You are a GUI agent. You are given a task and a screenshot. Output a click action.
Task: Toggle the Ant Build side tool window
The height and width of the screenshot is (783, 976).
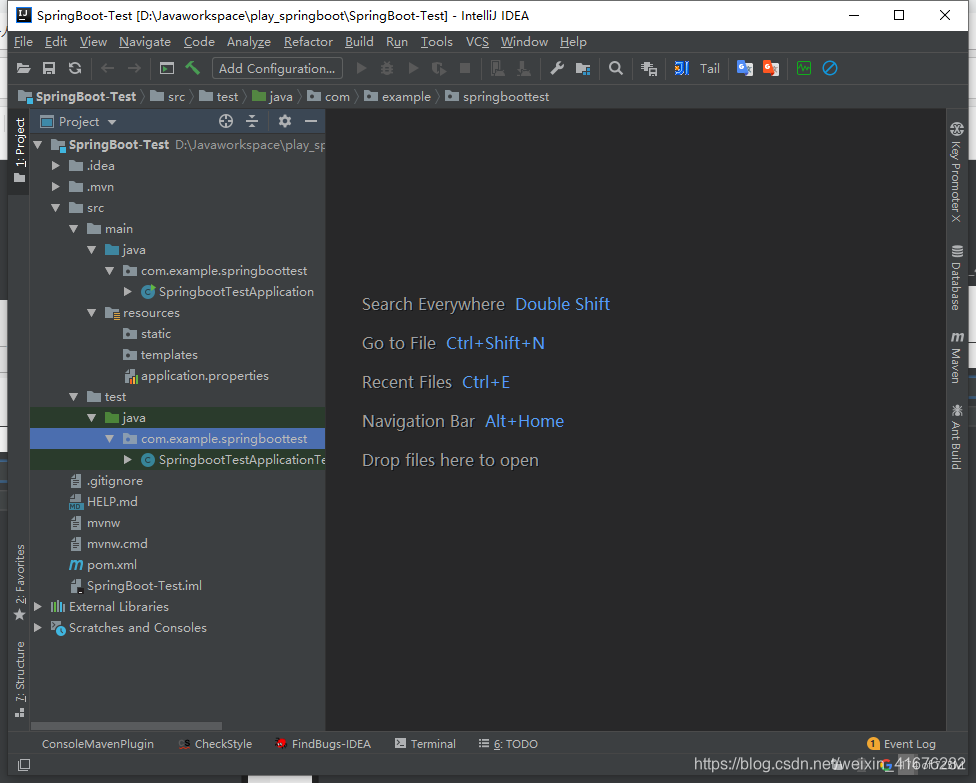tap(957, 437)
